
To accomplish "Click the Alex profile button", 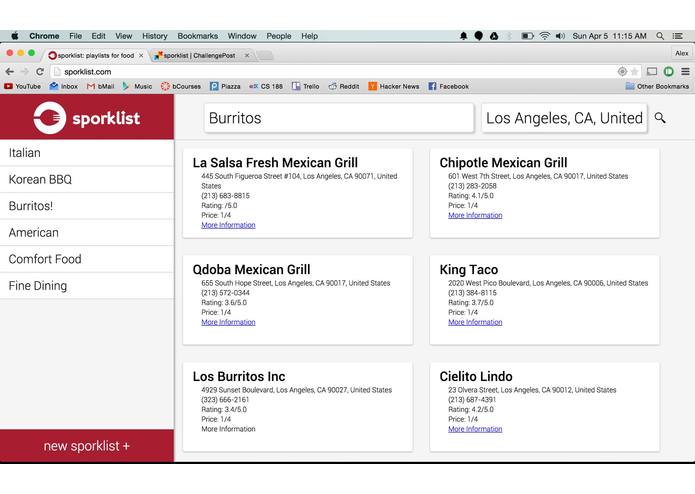I will (x=682, y=53).
